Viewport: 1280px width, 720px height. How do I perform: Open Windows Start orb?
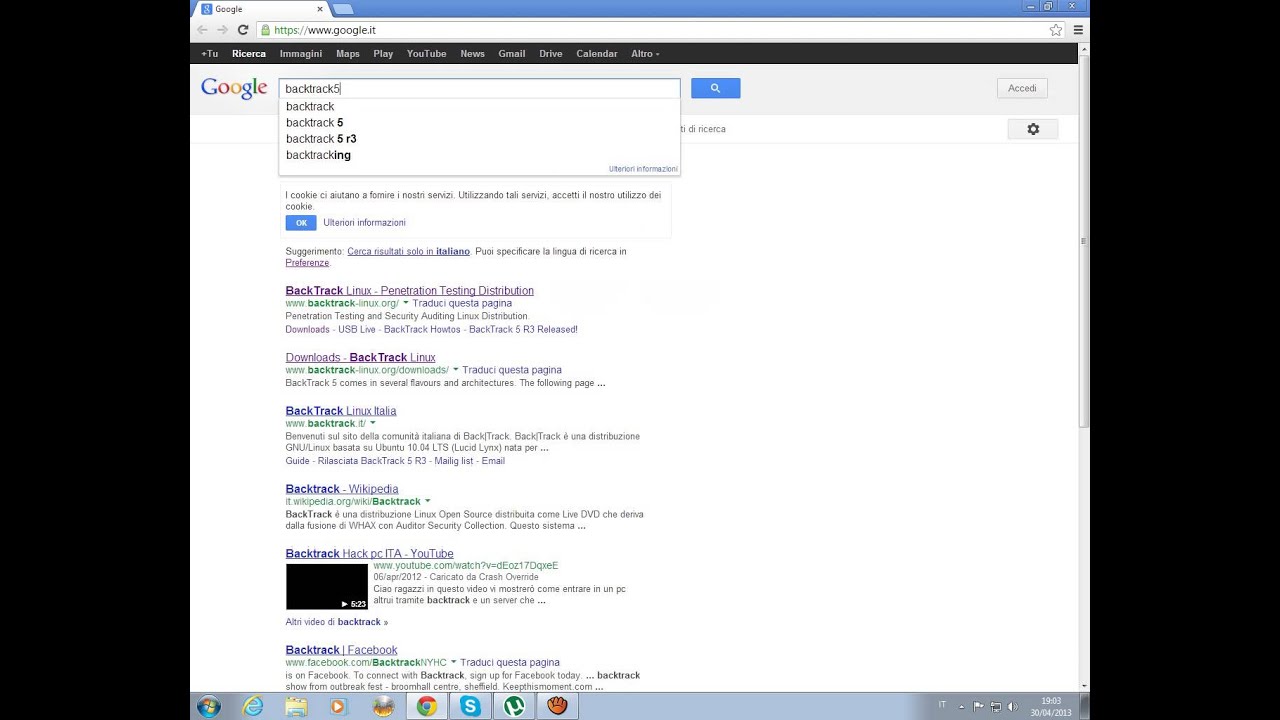point(209,706)
